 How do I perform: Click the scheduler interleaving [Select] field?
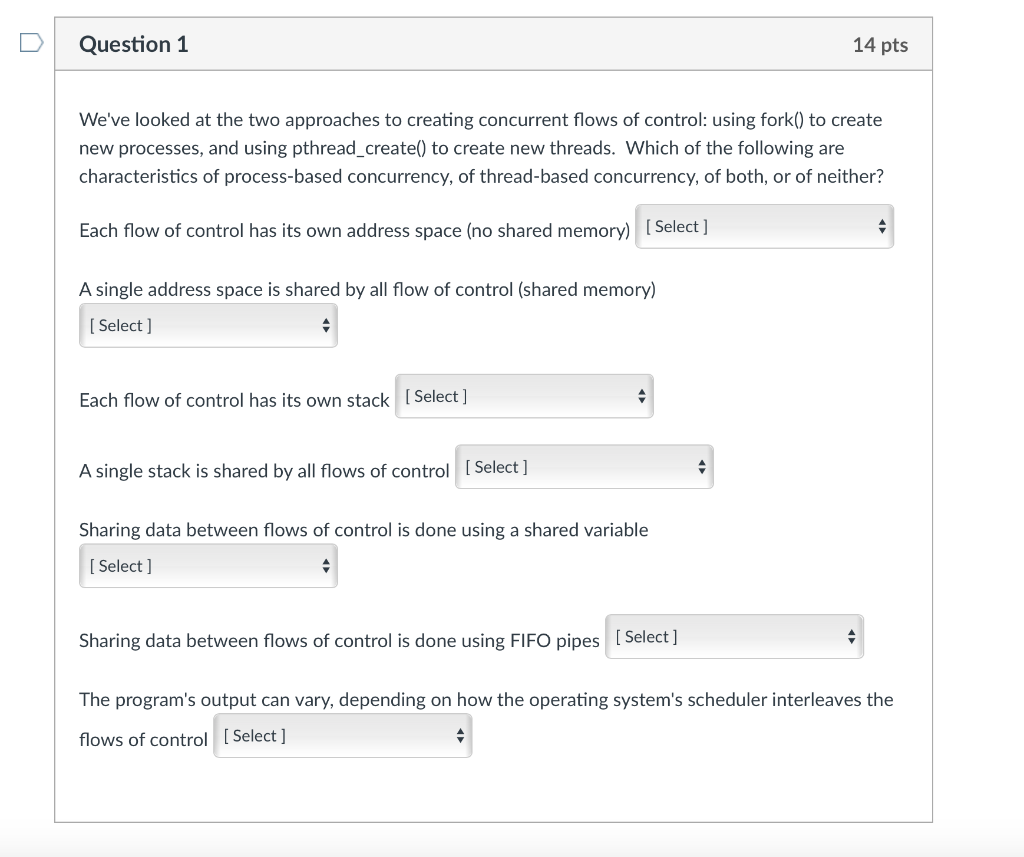(x=300, y=735)
